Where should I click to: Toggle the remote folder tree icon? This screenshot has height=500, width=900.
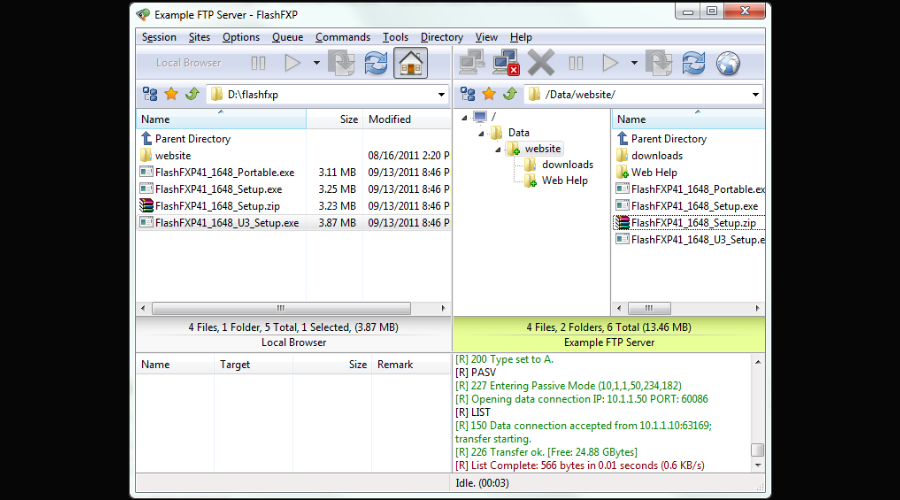[x=468, y=94]
